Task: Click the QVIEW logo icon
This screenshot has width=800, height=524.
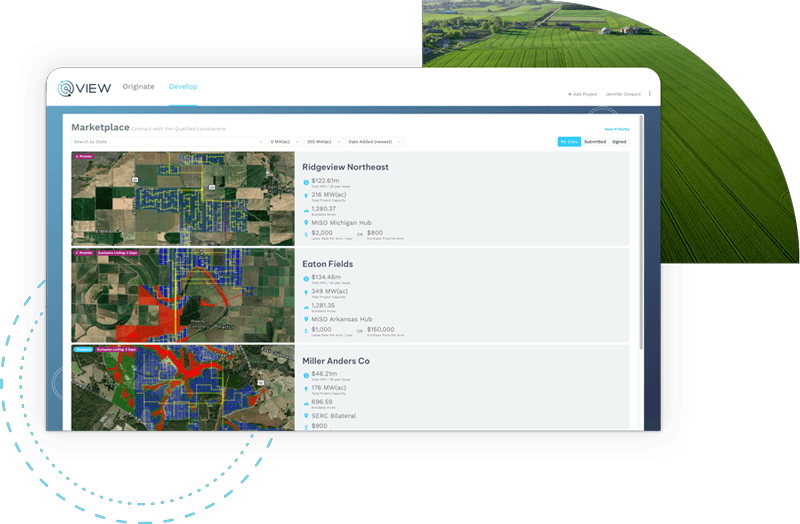Action: (x=66, y=88)
